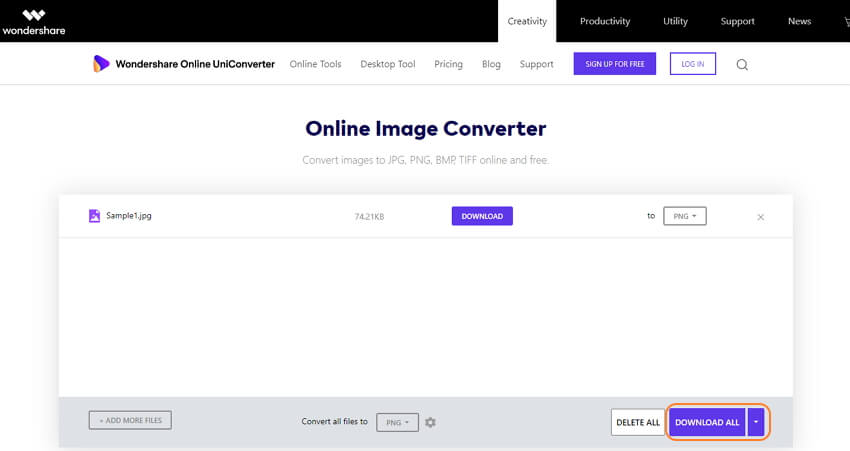Click the DOWNLOAD ALL button
Screen dimensions: 850x451
pyautogui.click(x=707, y=422)
